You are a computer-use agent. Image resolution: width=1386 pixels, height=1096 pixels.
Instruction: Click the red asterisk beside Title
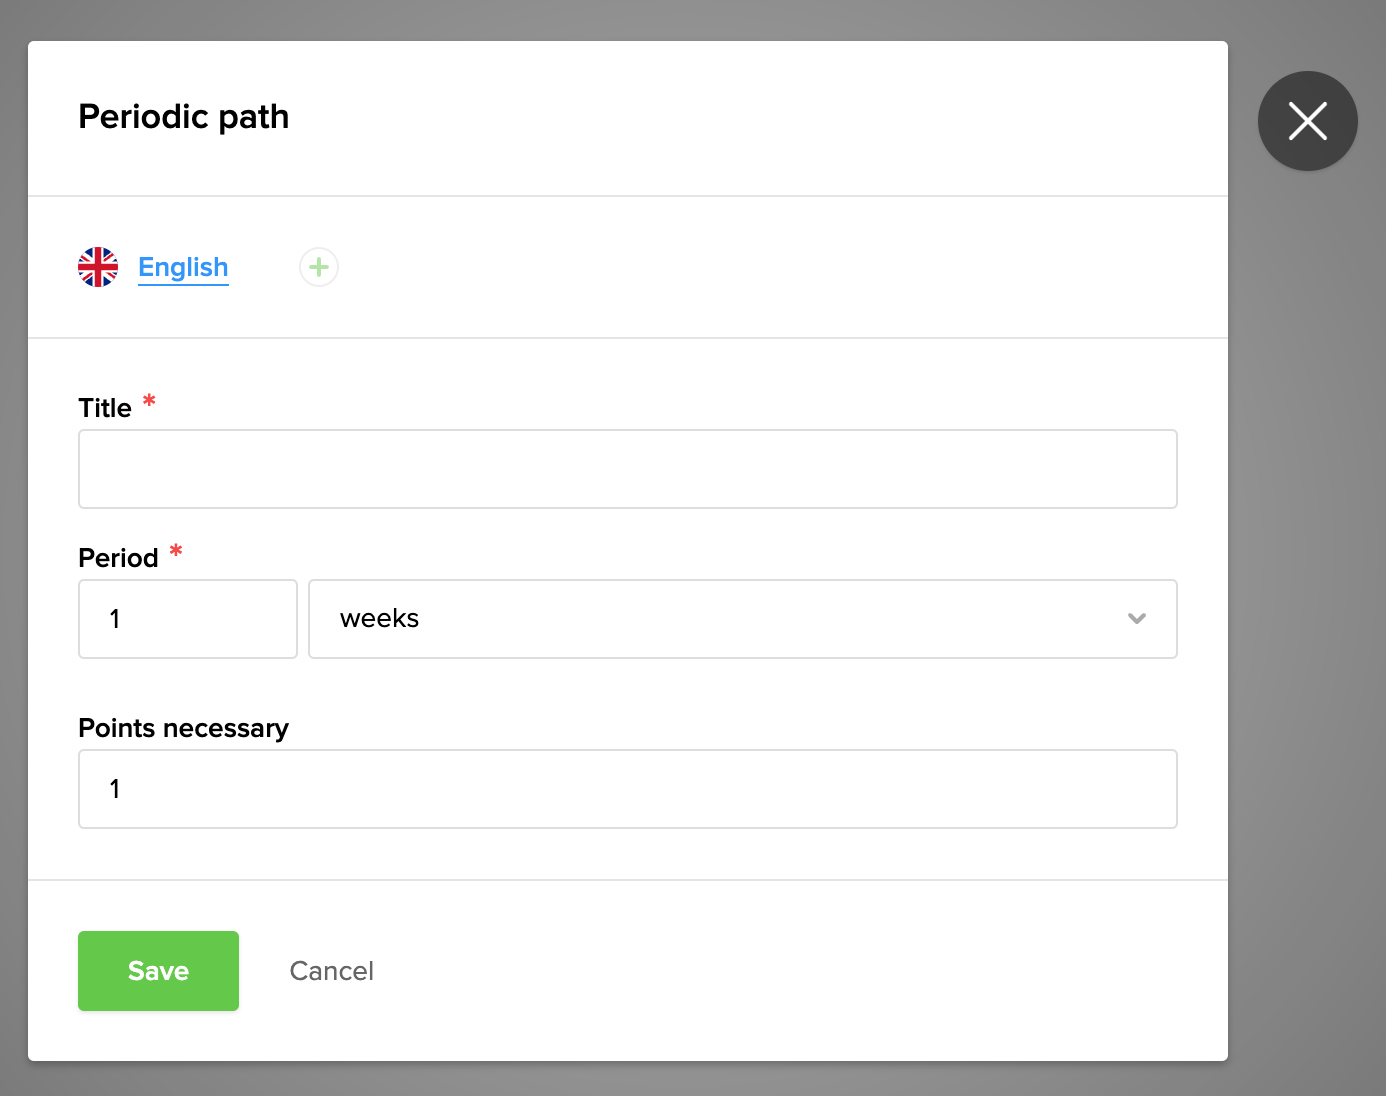[x=149, y=402]
